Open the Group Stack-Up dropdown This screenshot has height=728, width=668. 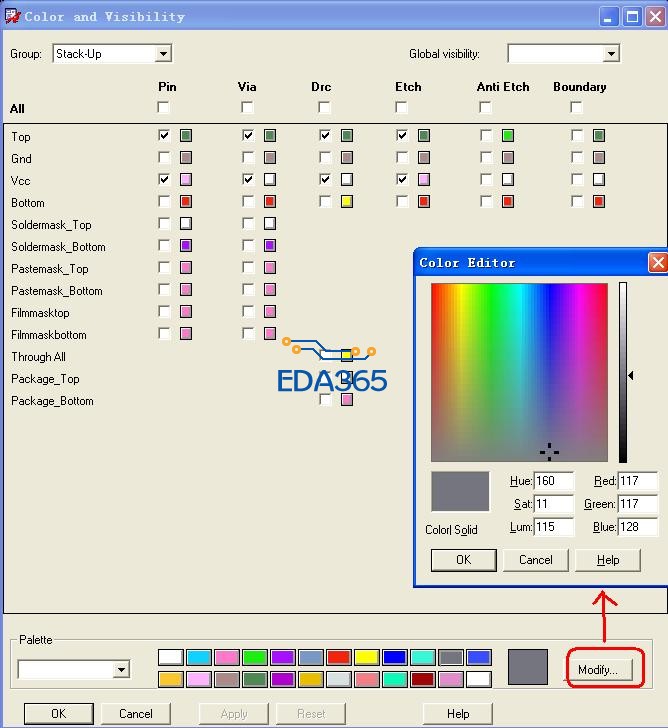[163, 54]
